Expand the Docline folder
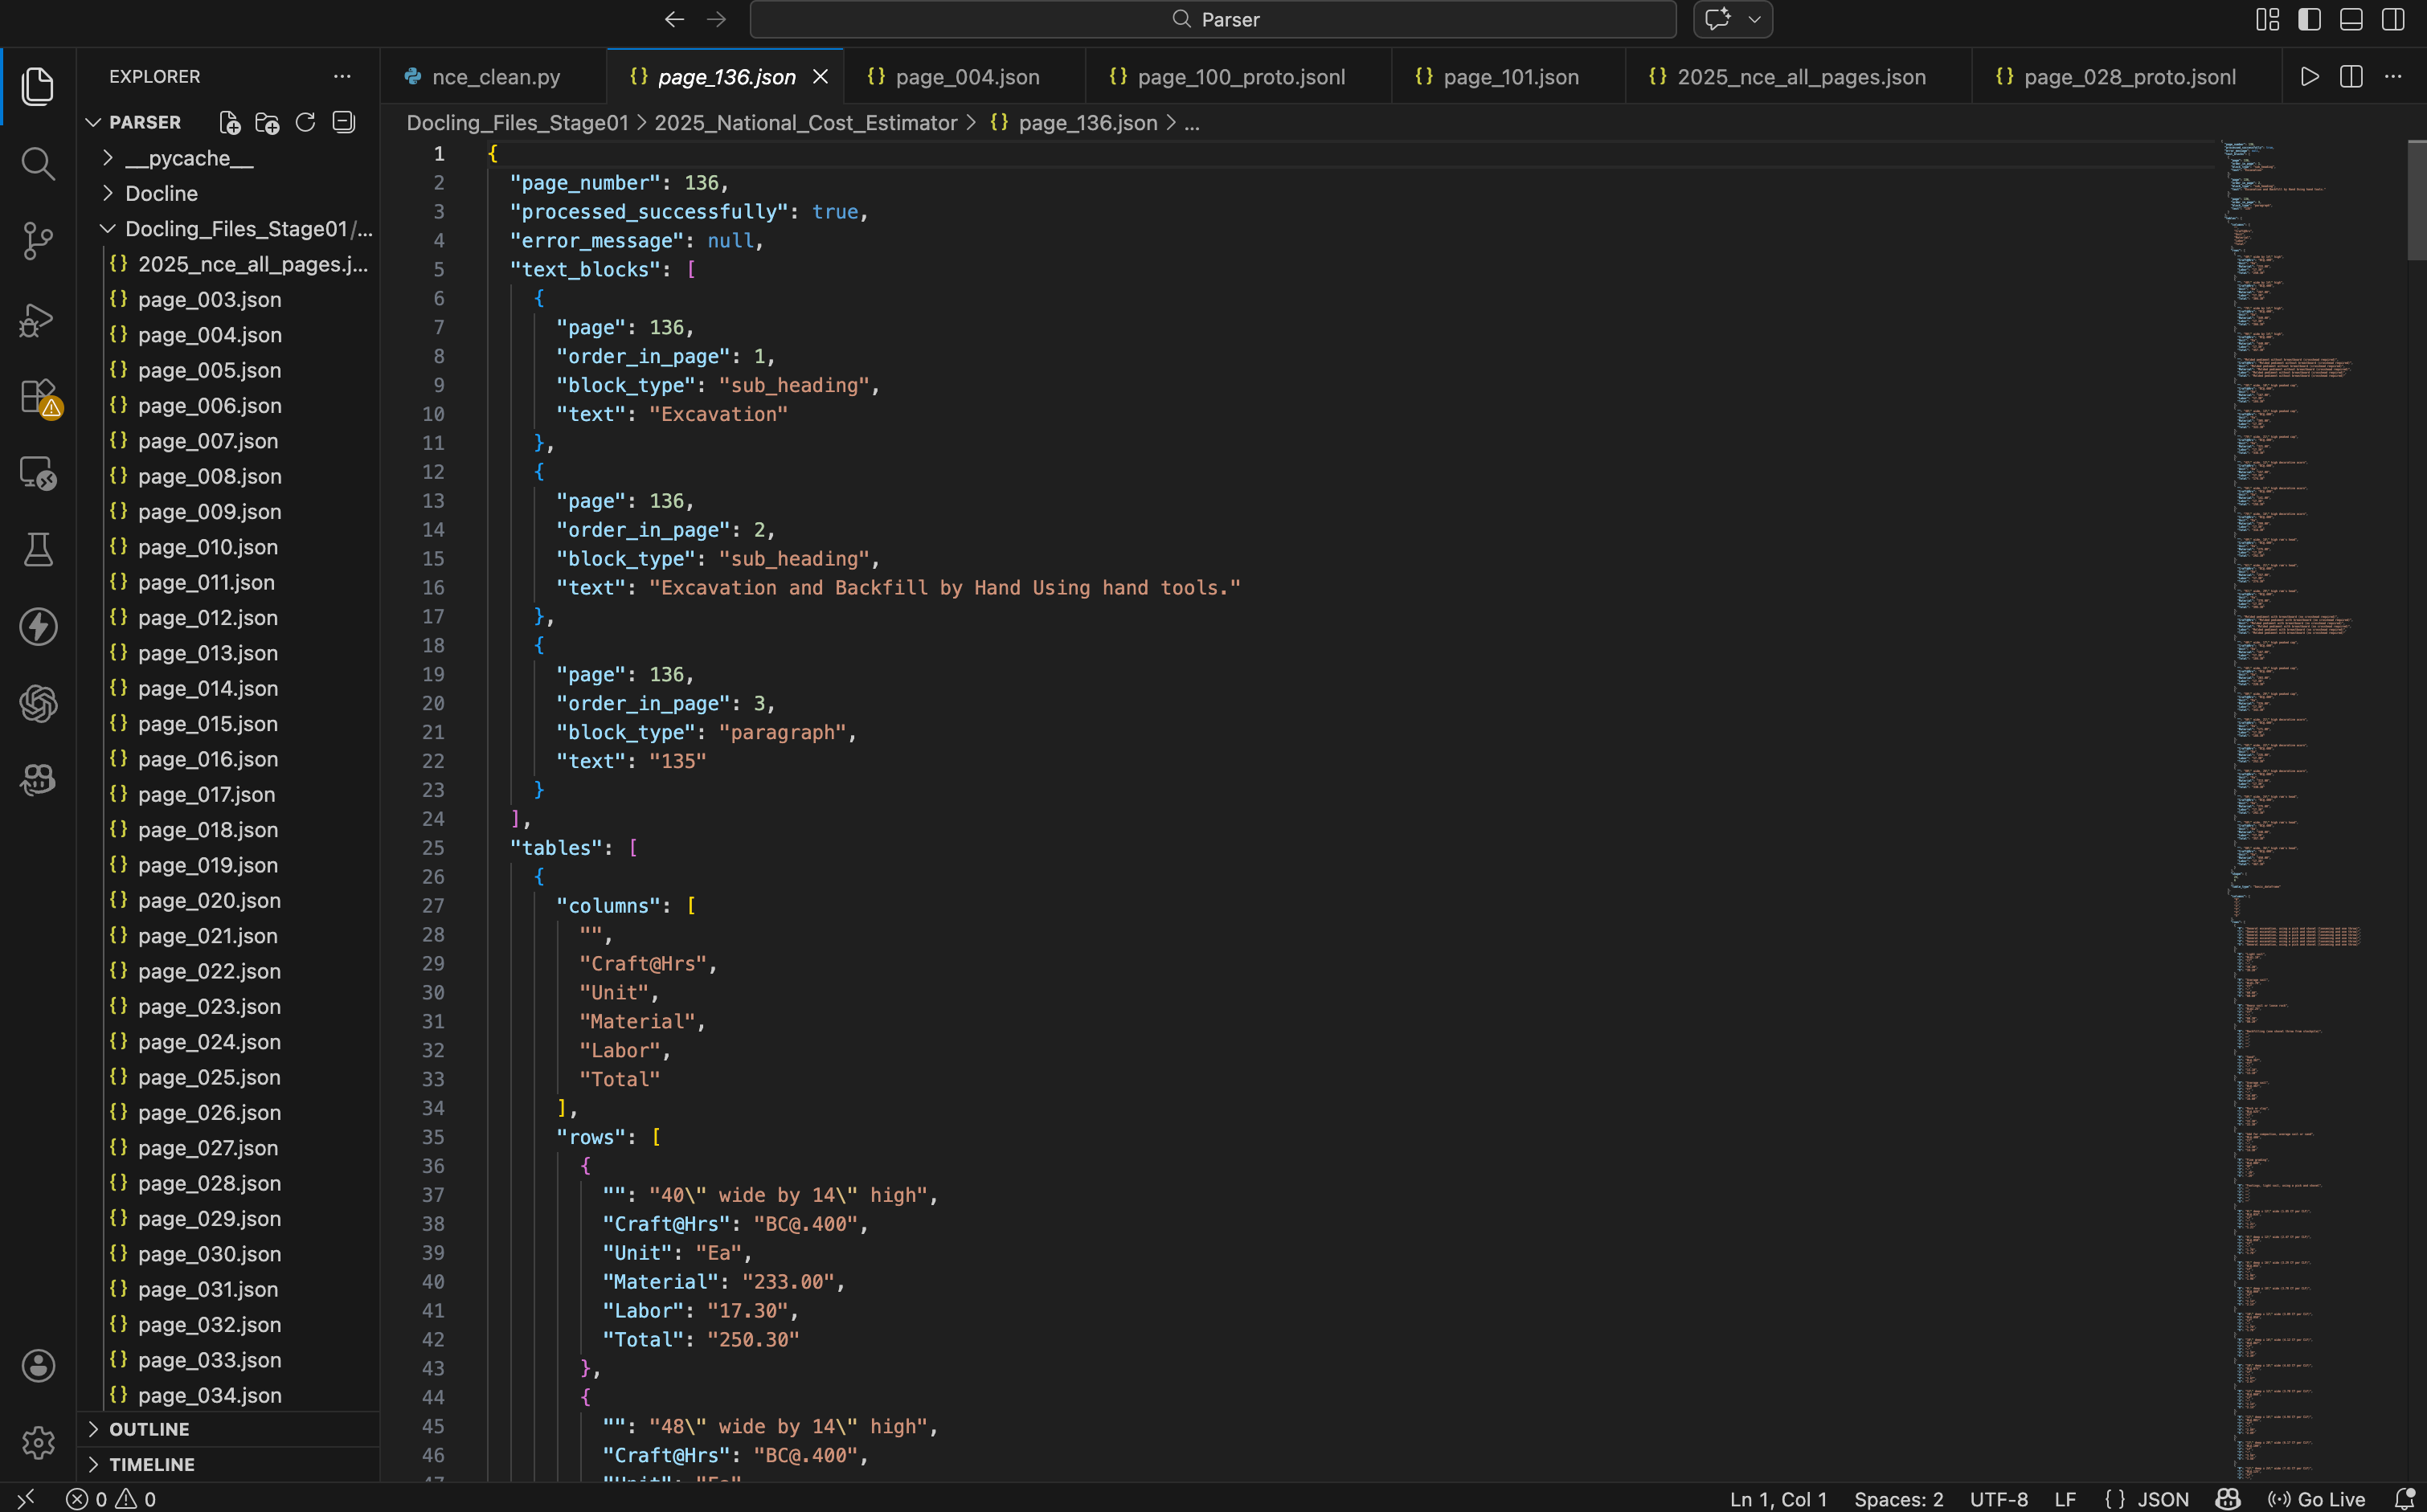2427x1512 pixels. click(x=108, y=193)
